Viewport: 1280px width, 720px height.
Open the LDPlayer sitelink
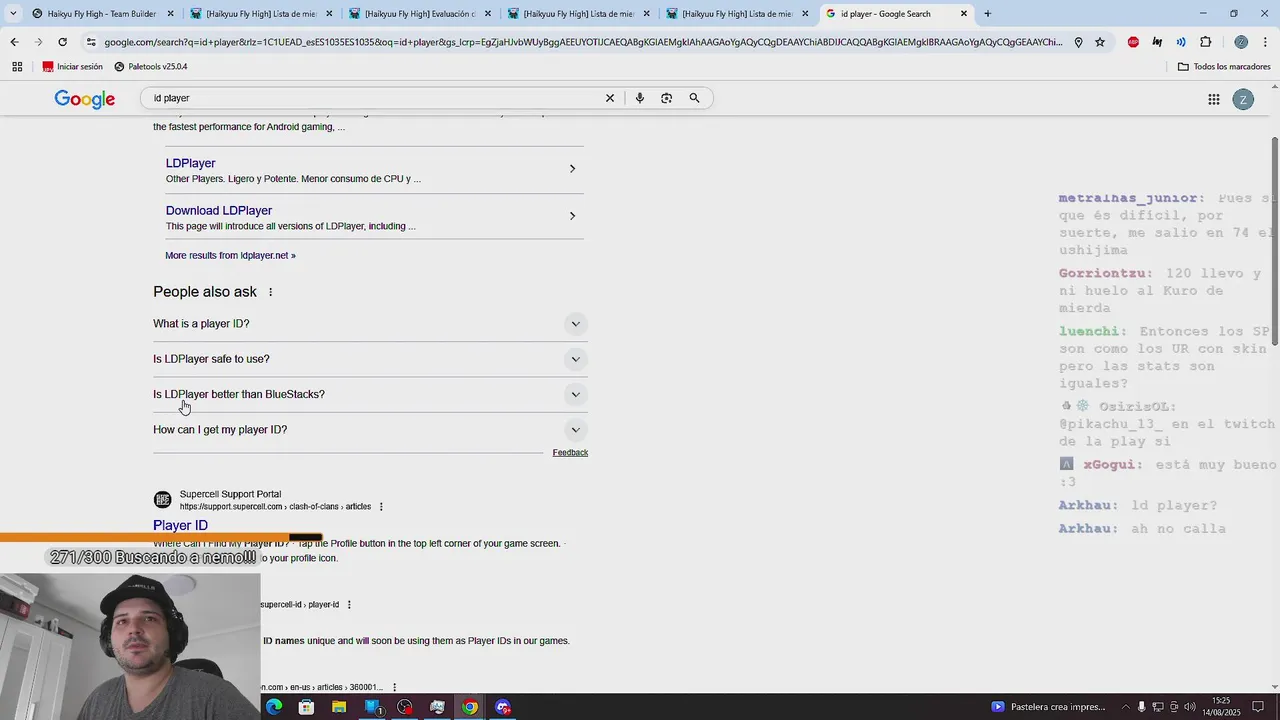pyautogui.click(x=190, y=163)
